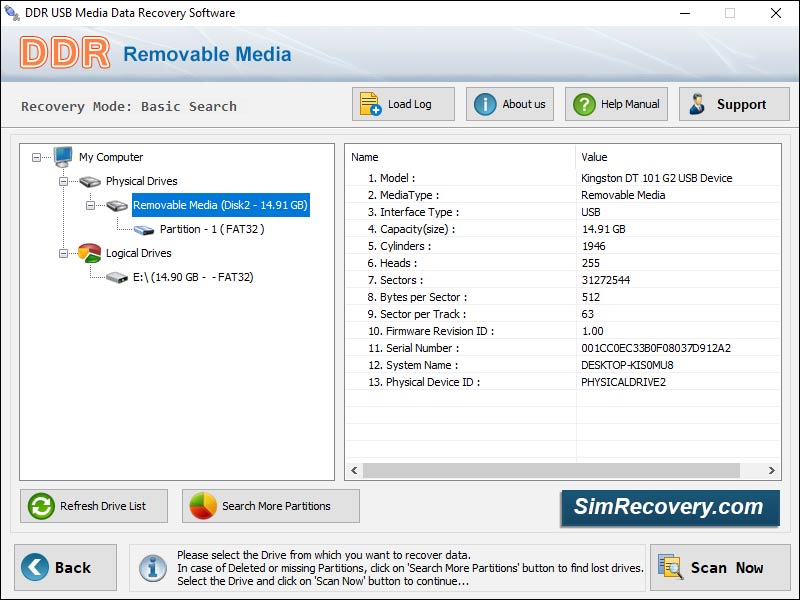Click the Back blue arrow icon
The height and width of the screenshot is (600, 800).
coord(33,567)
